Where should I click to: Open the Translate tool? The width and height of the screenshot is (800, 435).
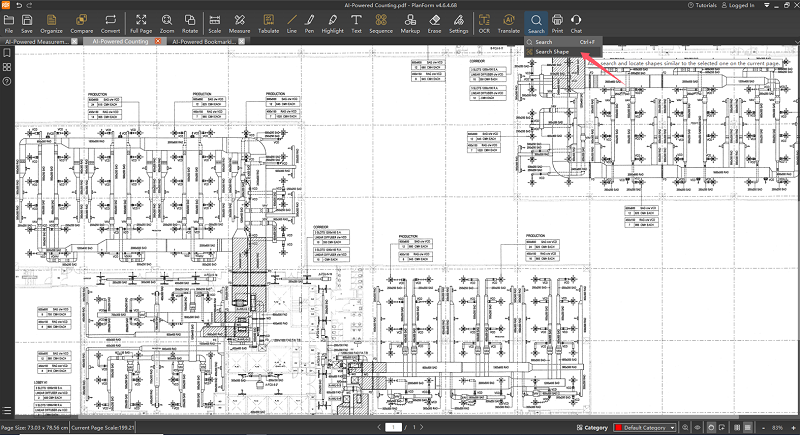[x=509, y=23]
